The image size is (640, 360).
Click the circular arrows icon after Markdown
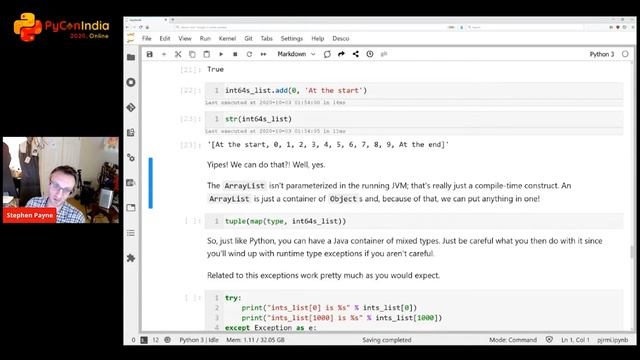pyautogui.click(x=327, y=54)
